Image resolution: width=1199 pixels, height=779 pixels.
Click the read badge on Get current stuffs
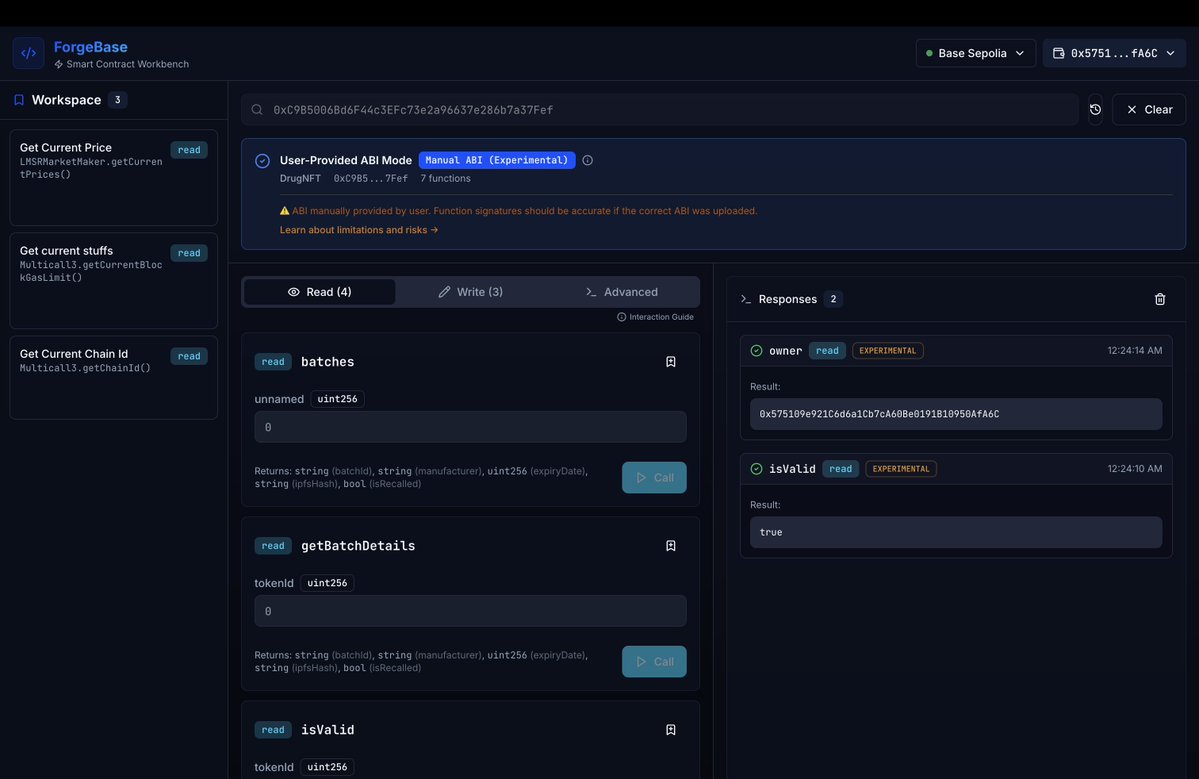pos(189,254)
